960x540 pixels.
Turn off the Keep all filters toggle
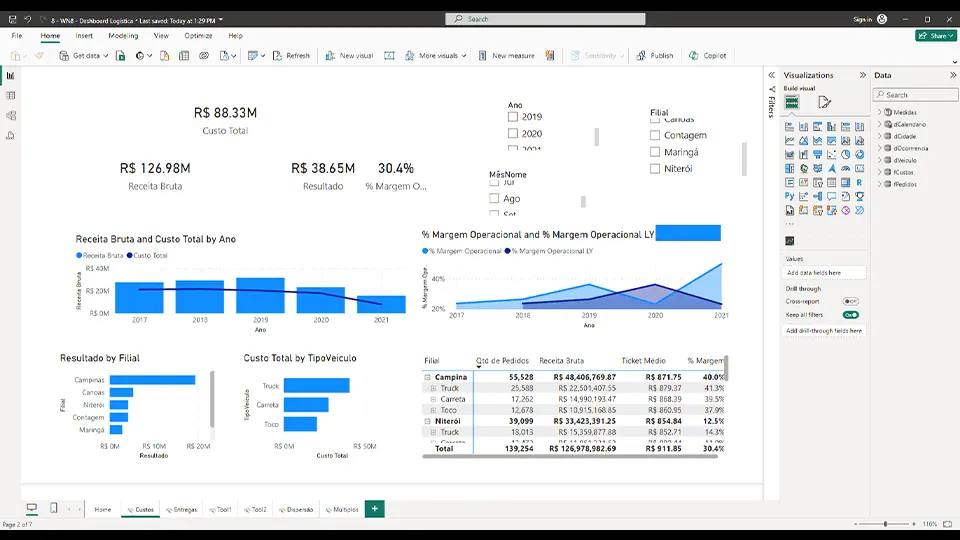point(850,315)
